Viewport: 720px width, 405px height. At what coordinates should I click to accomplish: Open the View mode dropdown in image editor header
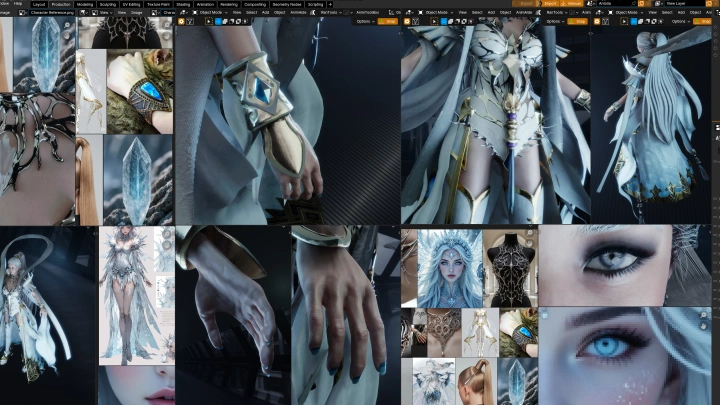(103, 13)
